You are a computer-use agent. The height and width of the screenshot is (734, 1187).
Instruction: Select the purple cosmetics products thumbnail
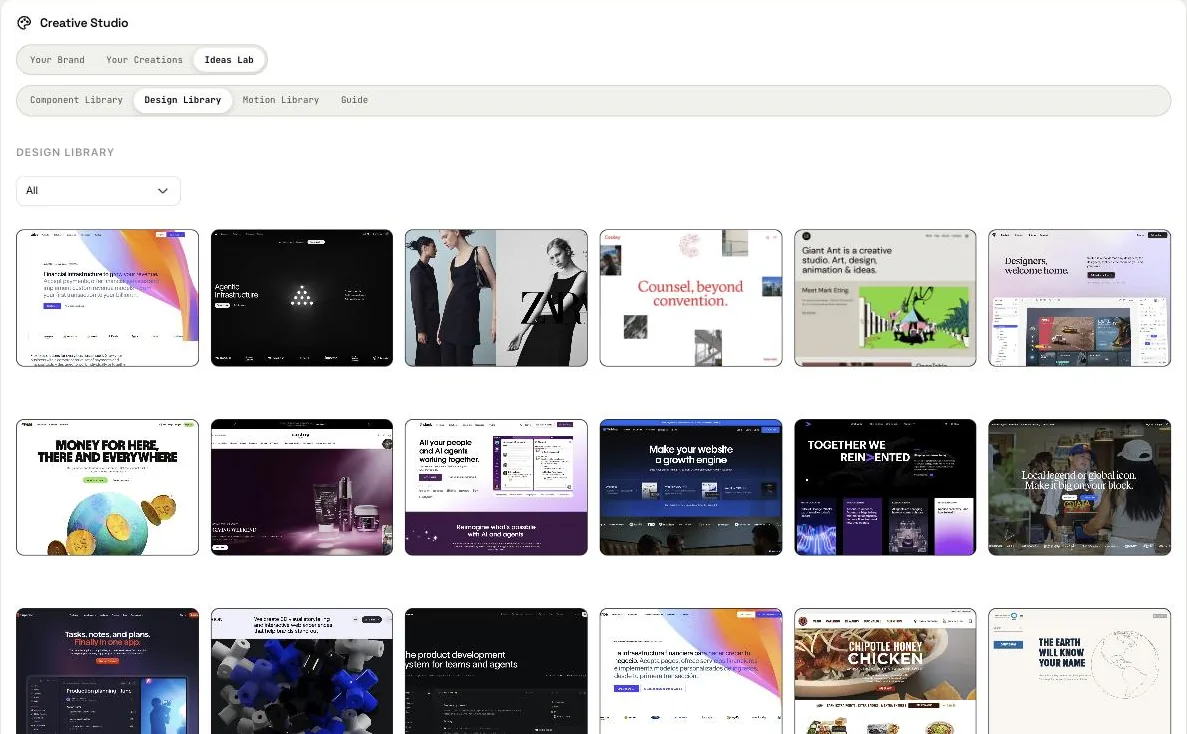click(302, 487)
